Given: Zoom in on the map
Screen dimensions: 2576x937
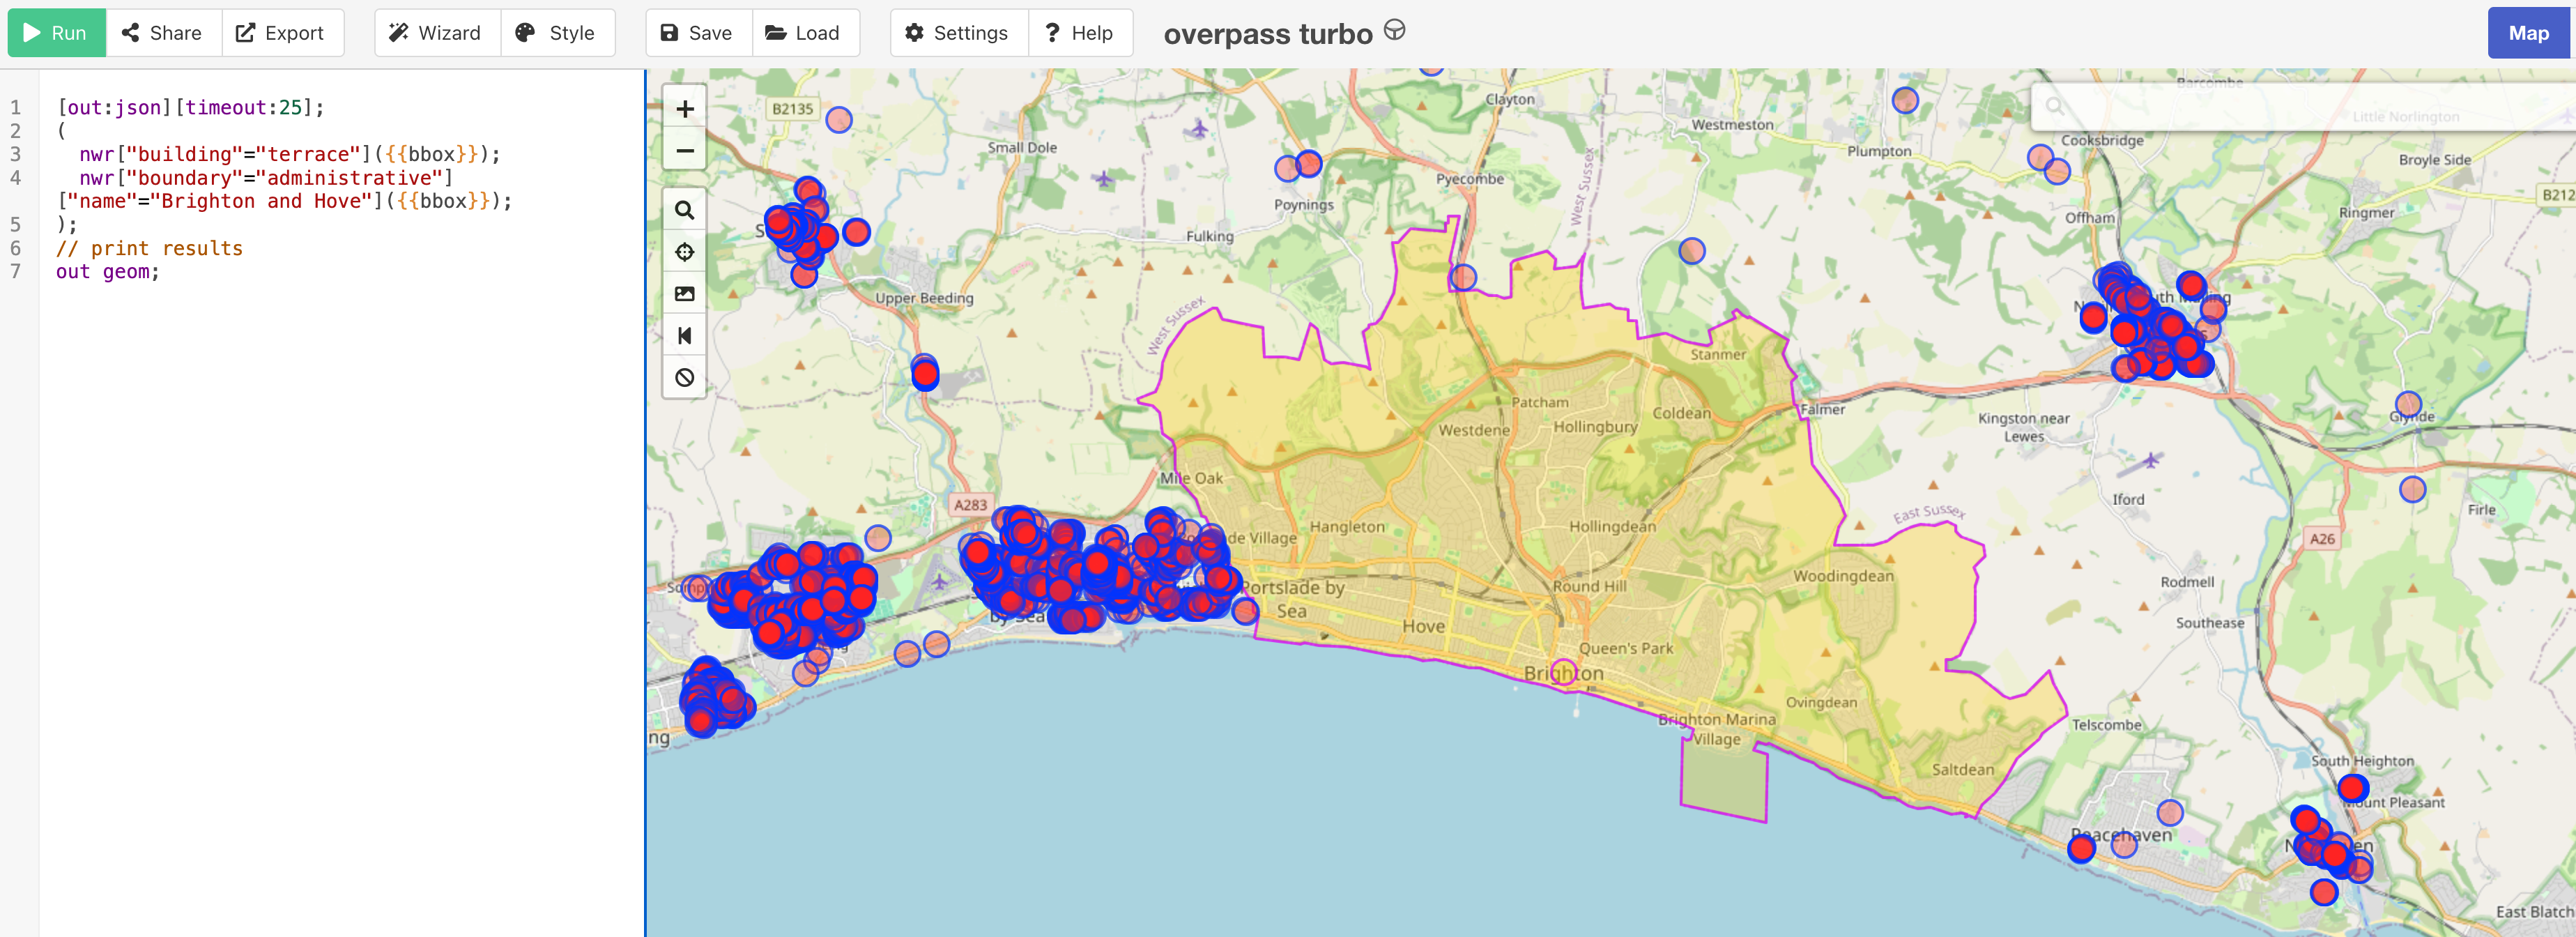Looking at the screenshot, I should point(685,109).
